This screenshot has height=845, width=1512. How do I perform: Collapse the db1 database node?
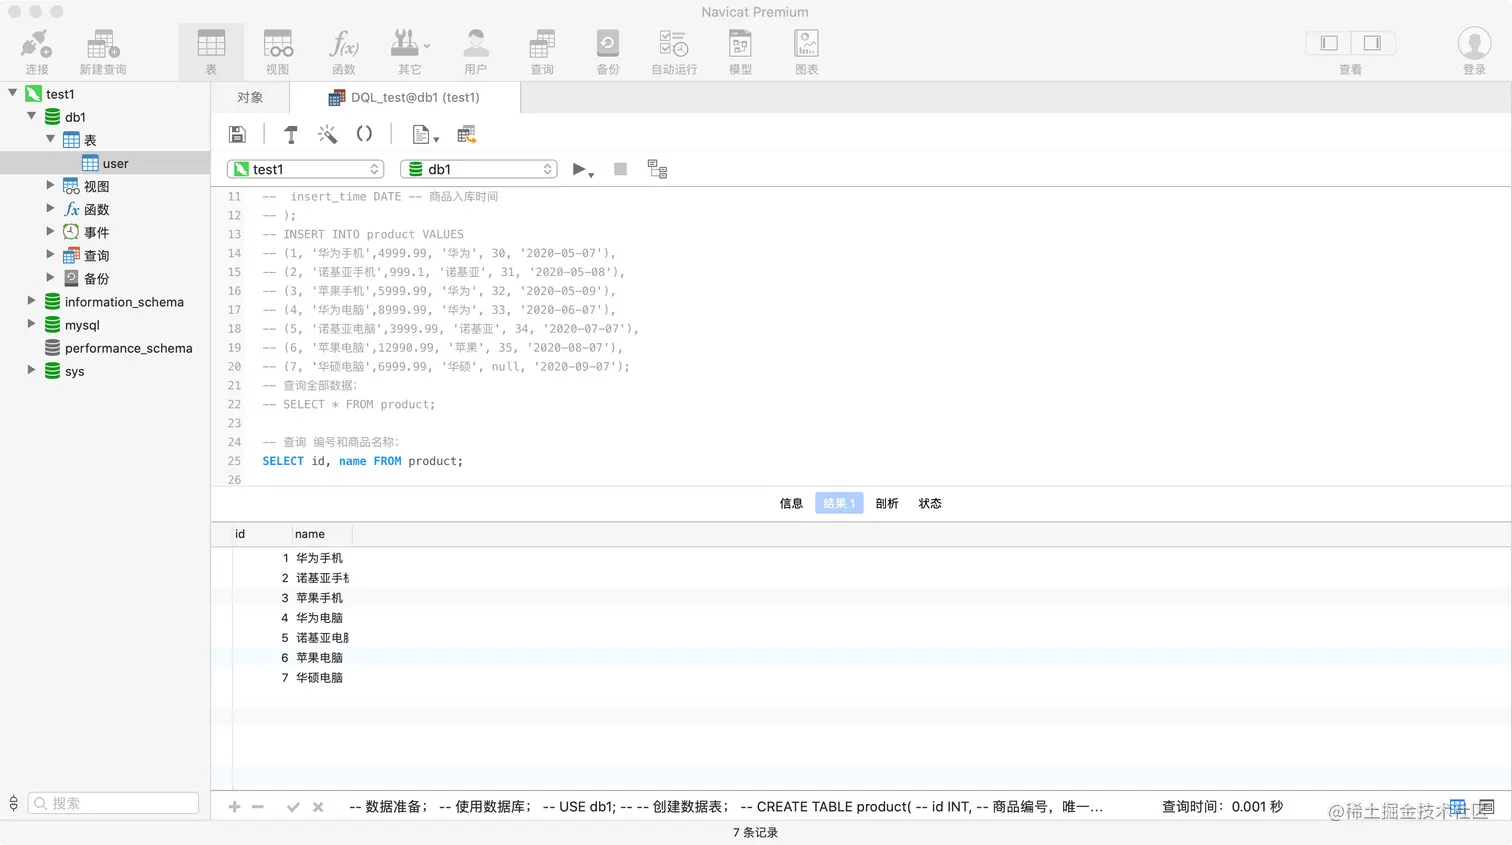tap(32, 116)
